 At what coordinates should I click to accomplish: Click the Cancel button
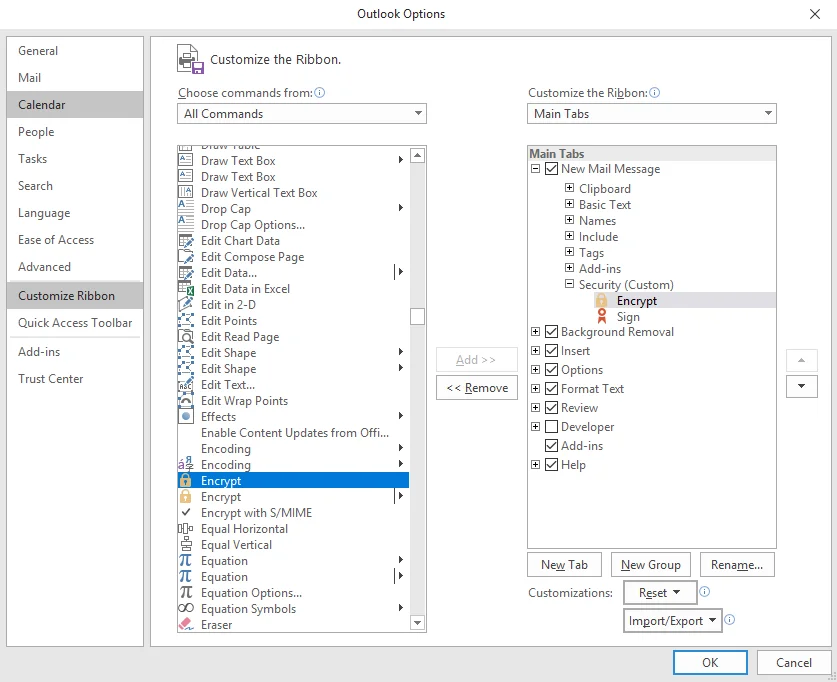coord(794,662)
